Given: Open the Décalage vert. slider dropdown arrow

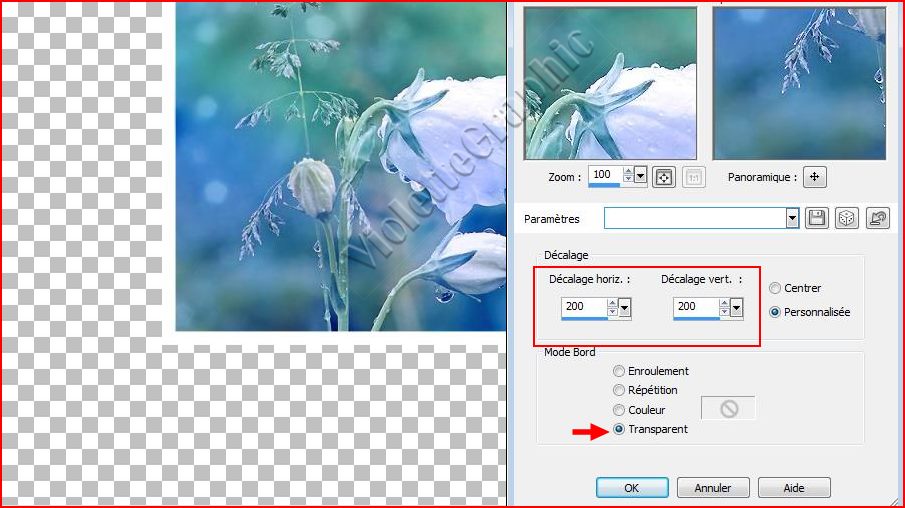Looking at the screenshot, I should (x=736, y=308).
